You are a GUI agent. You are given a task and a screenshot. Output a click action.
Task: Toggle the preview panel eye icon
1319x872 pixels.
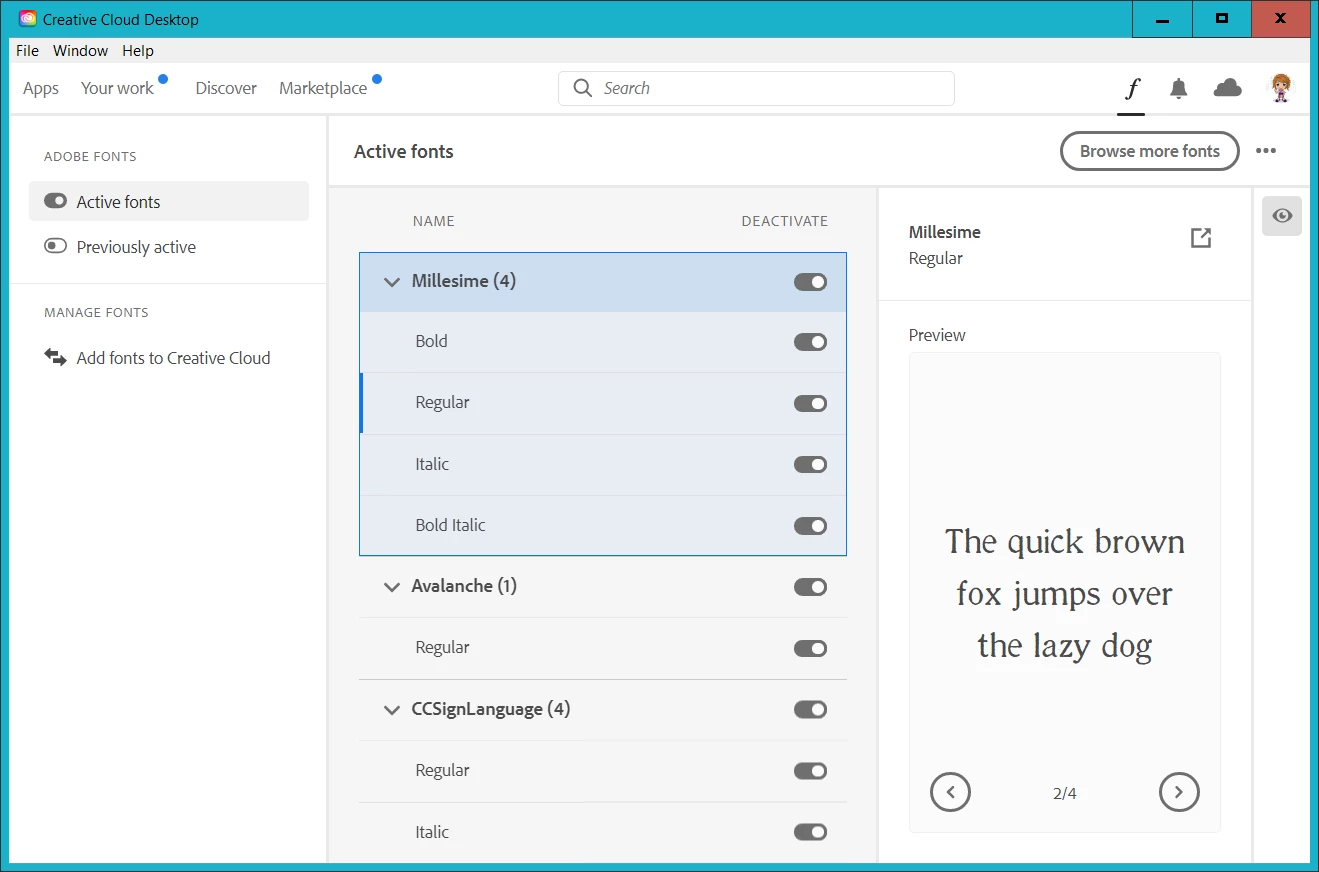coord(1282,216)
